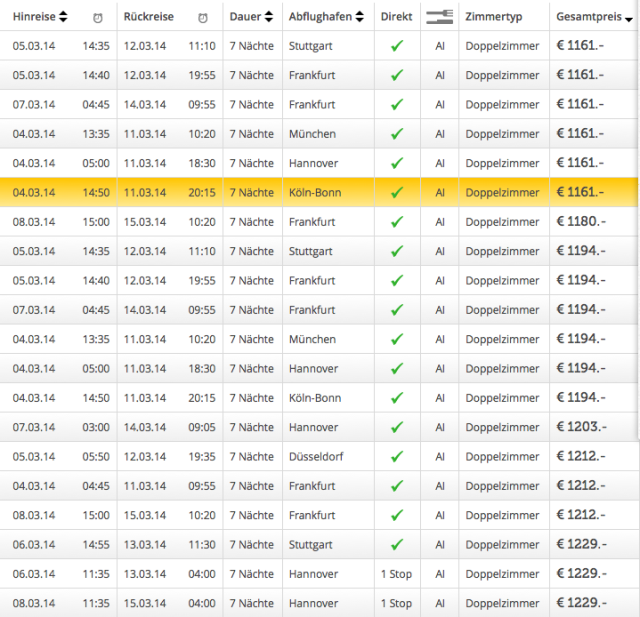Click "1 Stop" in 06.03.14 Hannover row
This screenshot has height=617, width=640.
click(x=396, y=574)
